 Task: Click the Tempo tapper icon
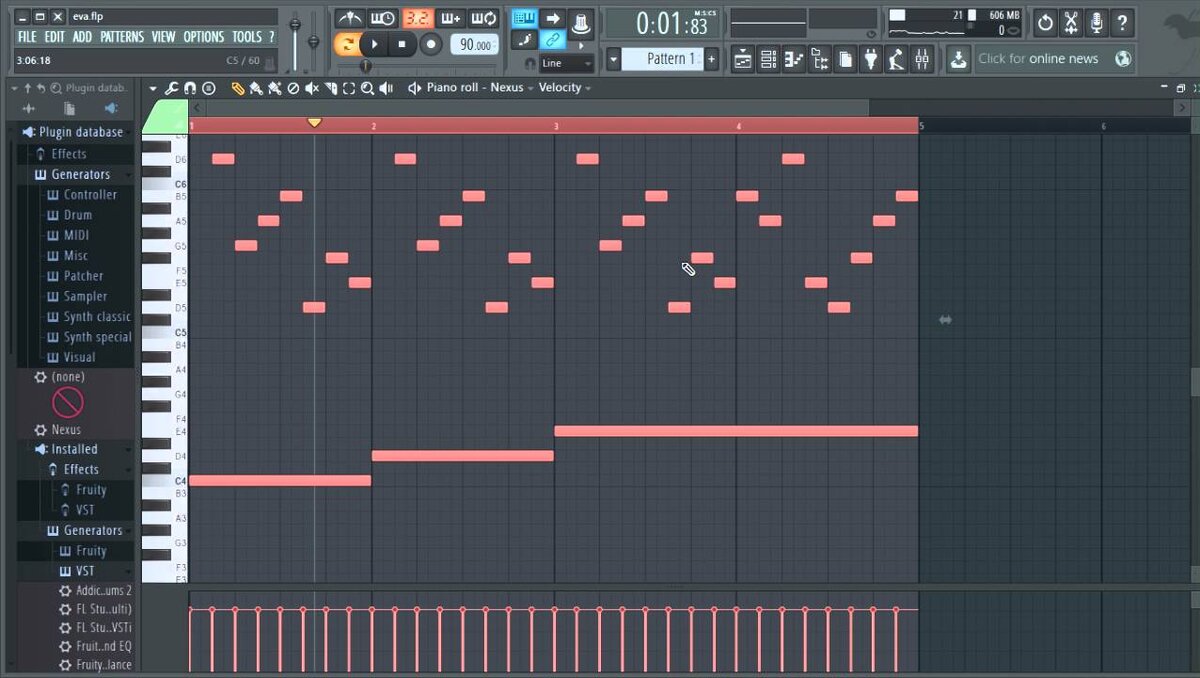896,59
